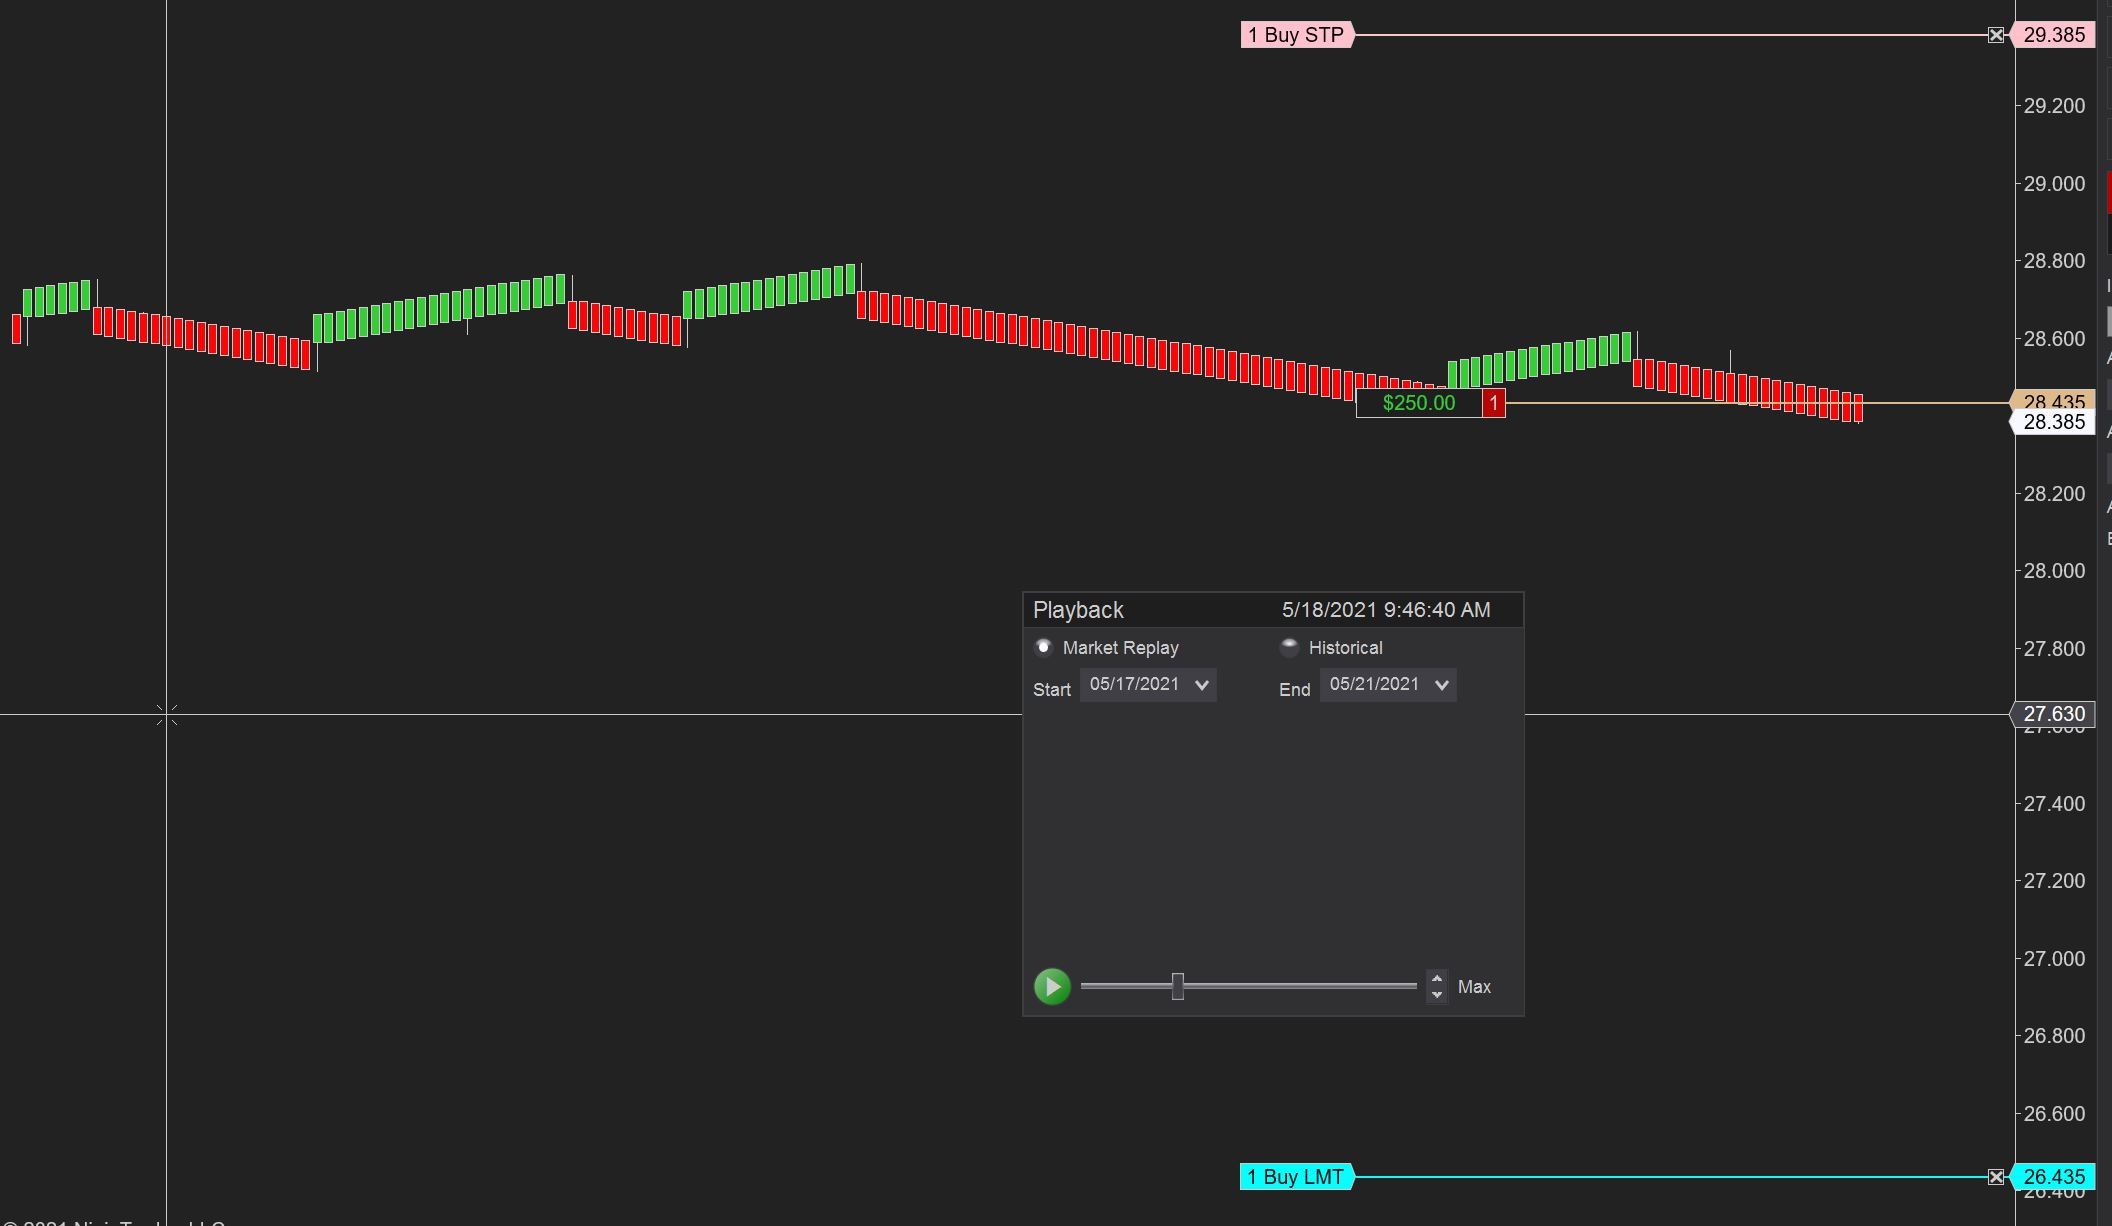2112x1226 pixels.
Task: Select the Historical radio button
Action: click(x=1289, y=647)
